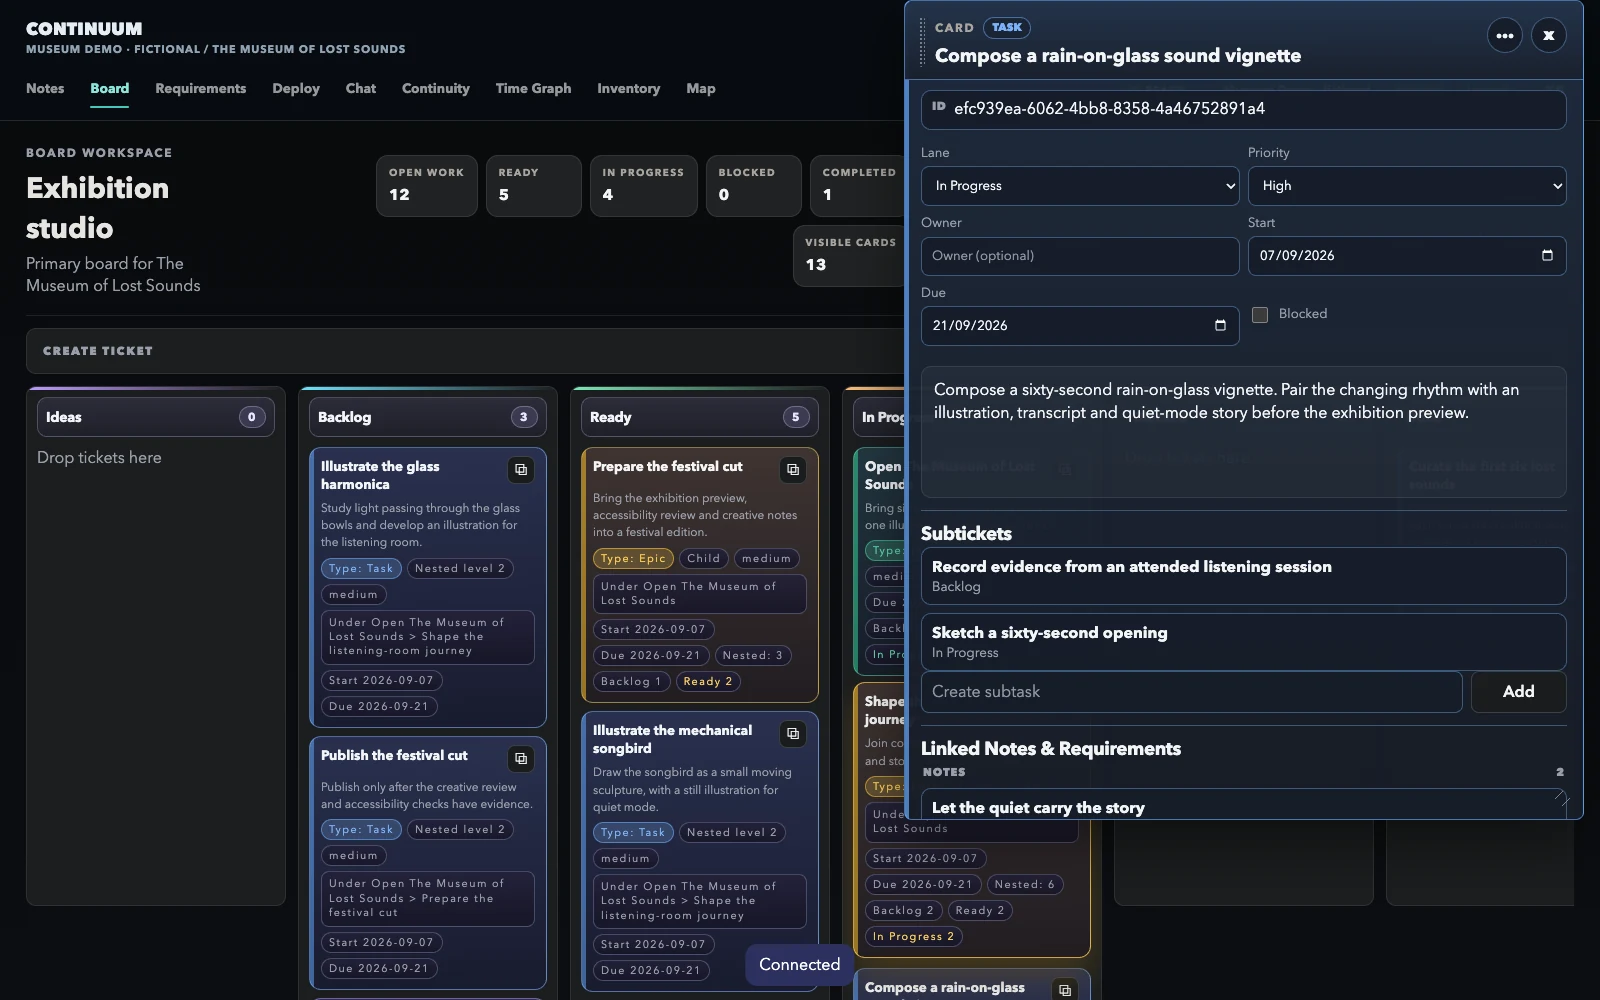Open the Chat tab
1600x1000 pixels.
point(361,88)
